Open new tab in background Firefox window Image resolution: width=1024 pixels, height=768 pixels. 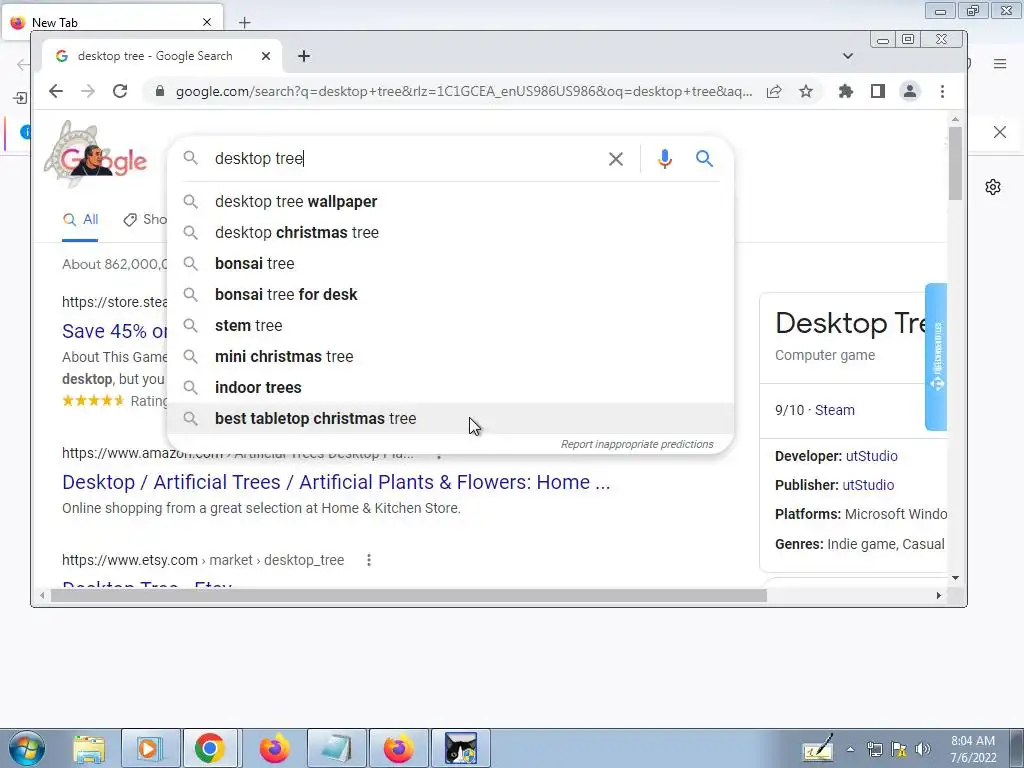244,23
